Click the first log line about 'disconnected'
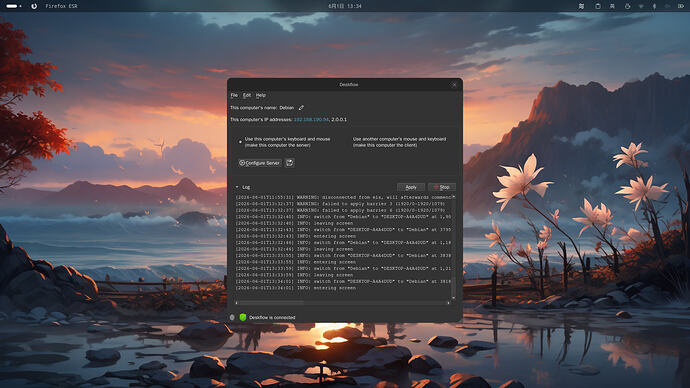The image size is (690, 388). [x=343, y=198]
